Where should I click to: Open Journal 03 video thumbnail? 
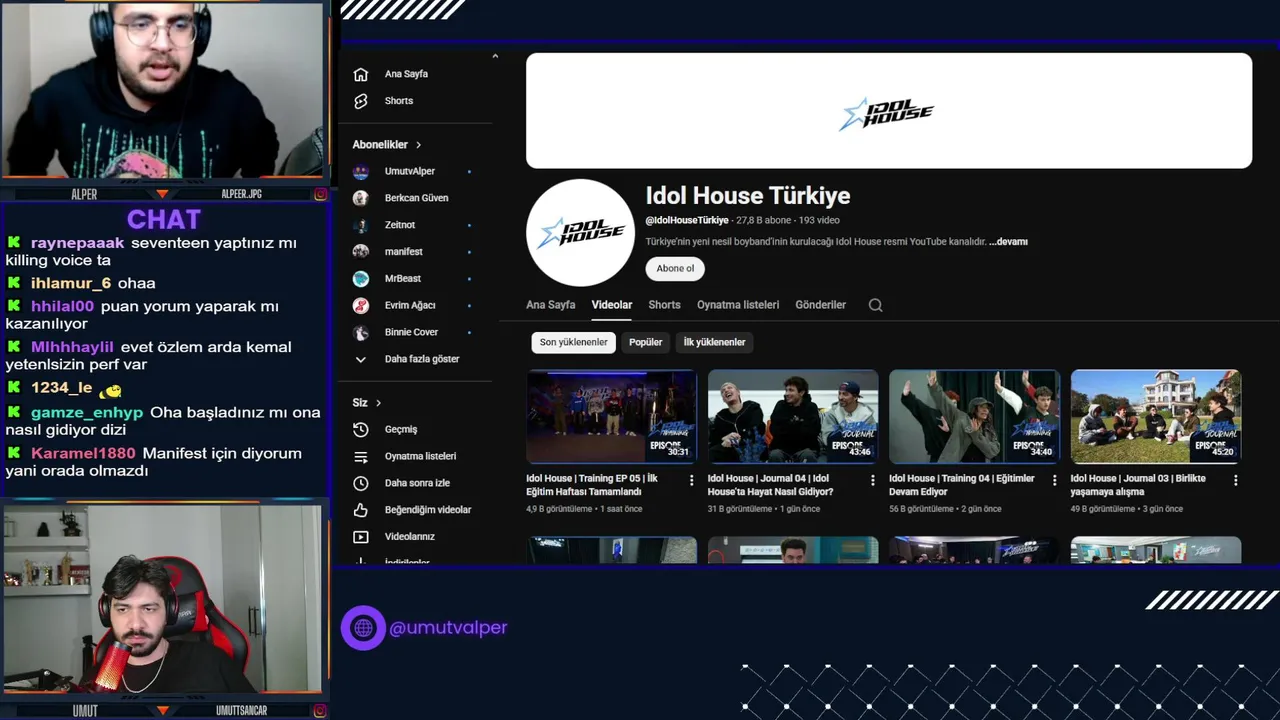click(1156, 416)
